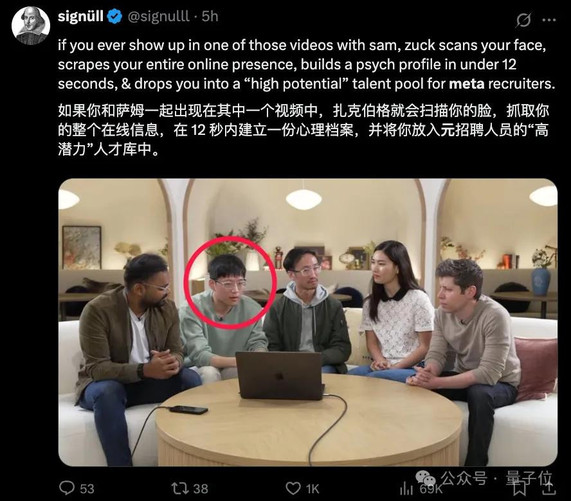Click the bold word meta in the post

[466, 84]
